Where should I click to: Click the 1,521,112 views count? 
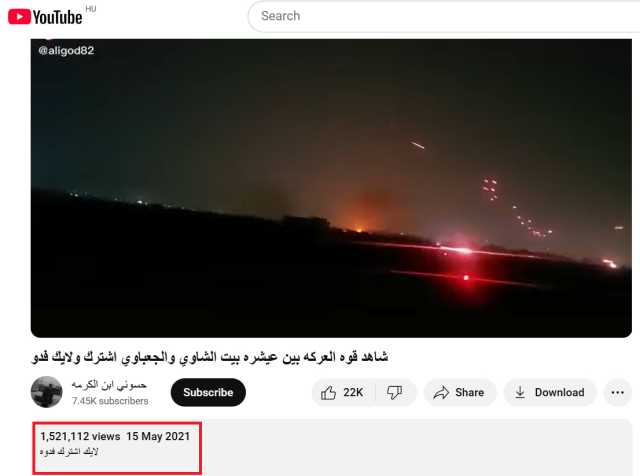coord(80,436)
